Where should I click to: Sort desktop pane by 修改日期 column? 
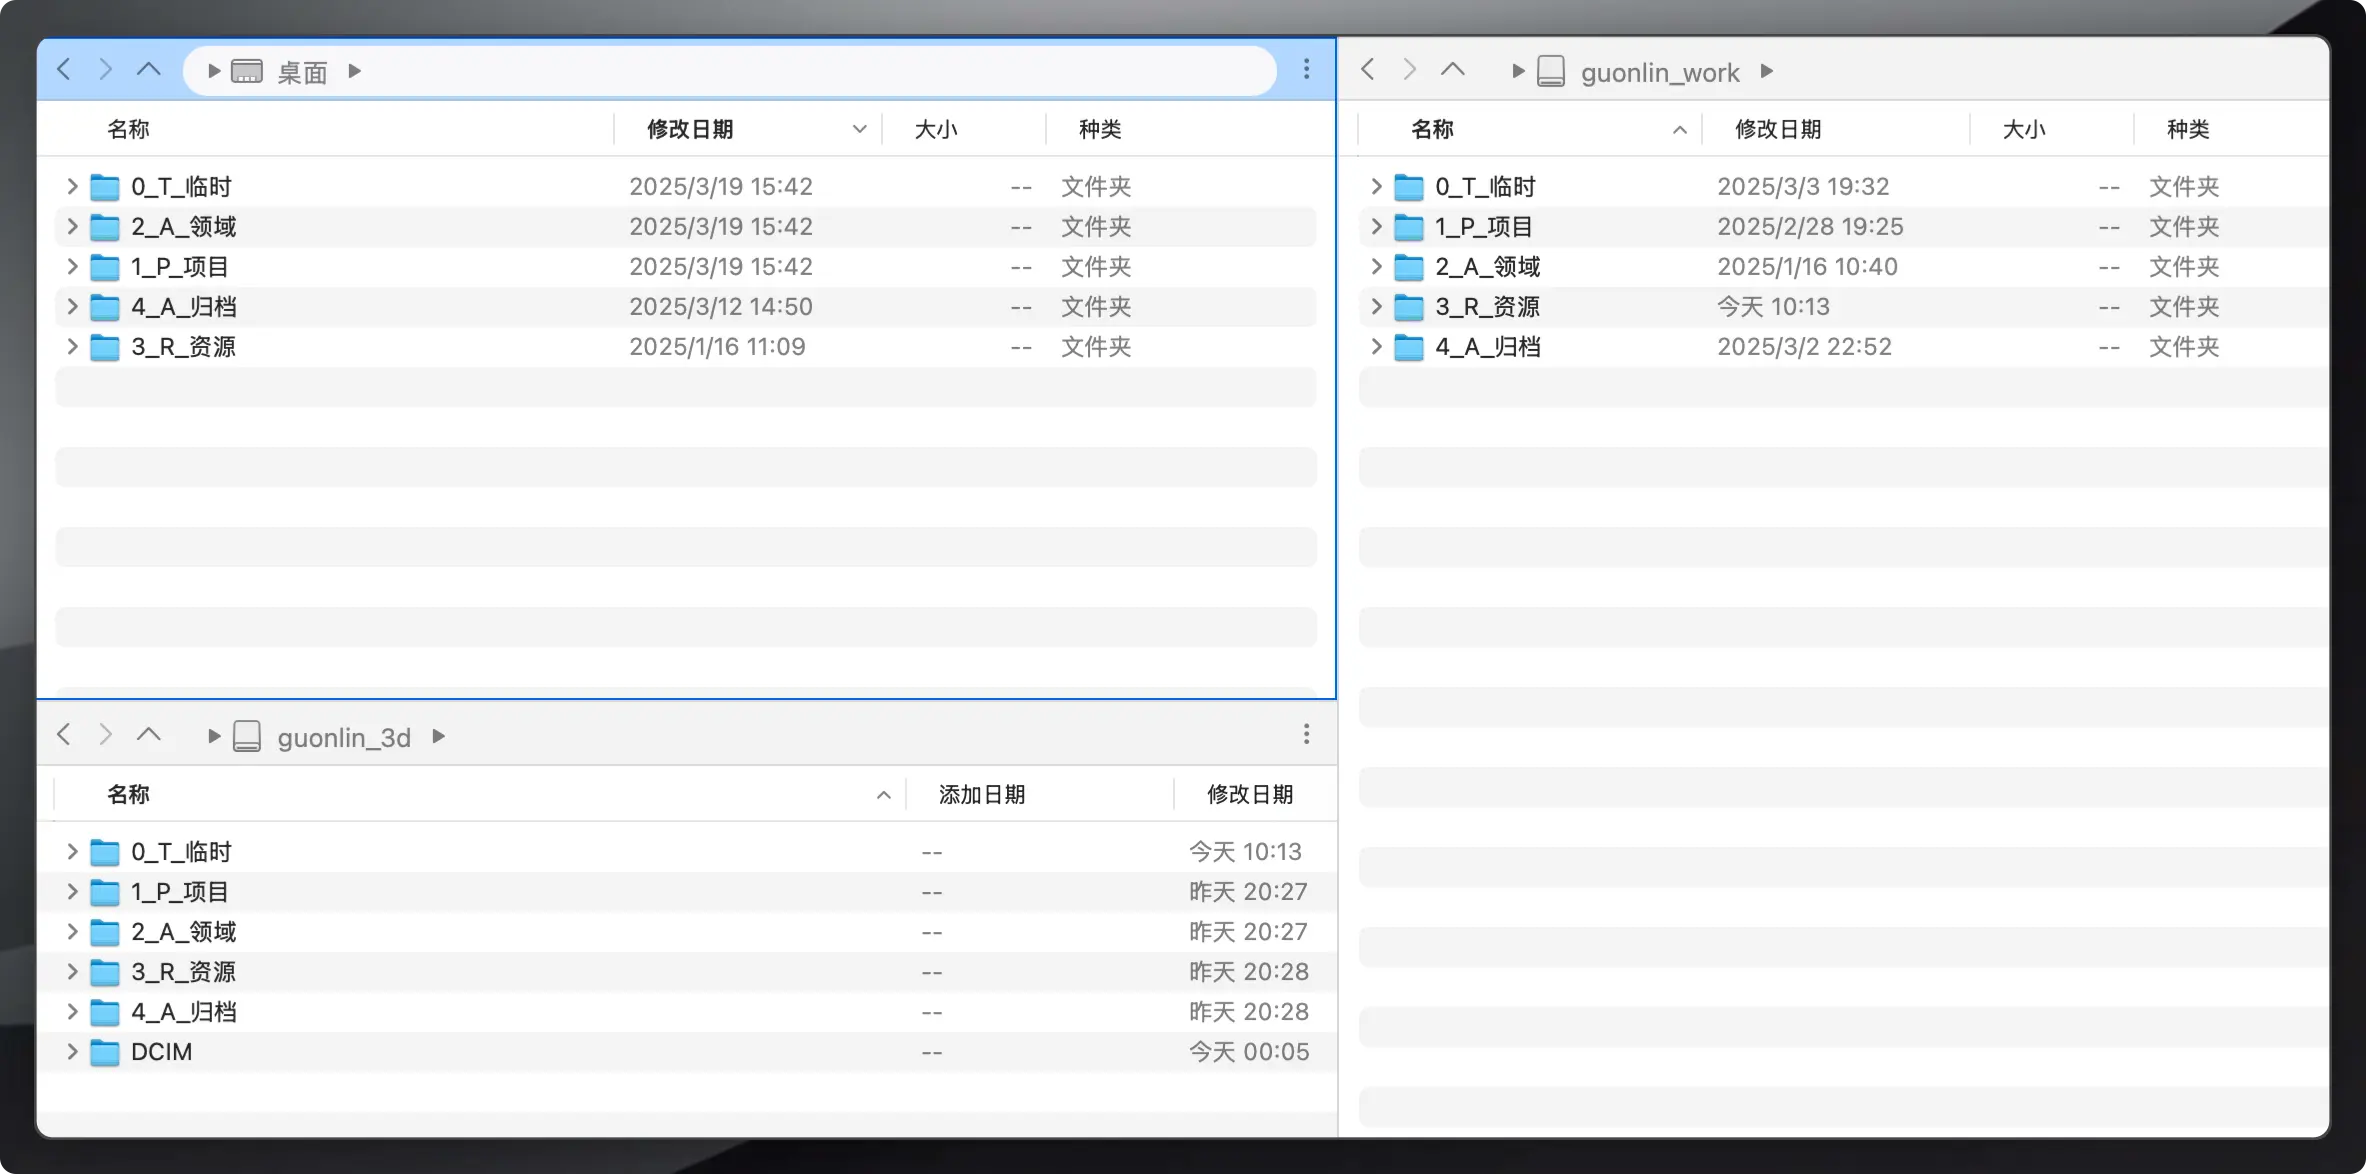coord(690,129)
